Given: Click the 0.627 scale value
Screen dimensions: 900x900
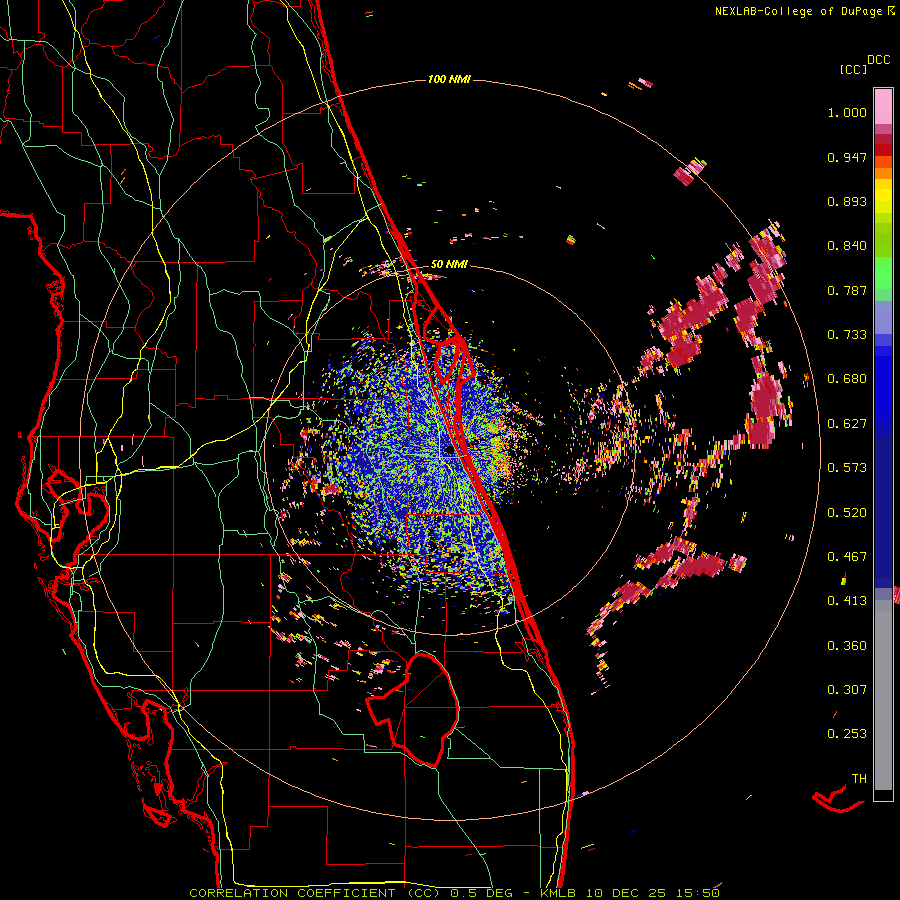Looking at the screenshot, I should (x=847, y=424).
